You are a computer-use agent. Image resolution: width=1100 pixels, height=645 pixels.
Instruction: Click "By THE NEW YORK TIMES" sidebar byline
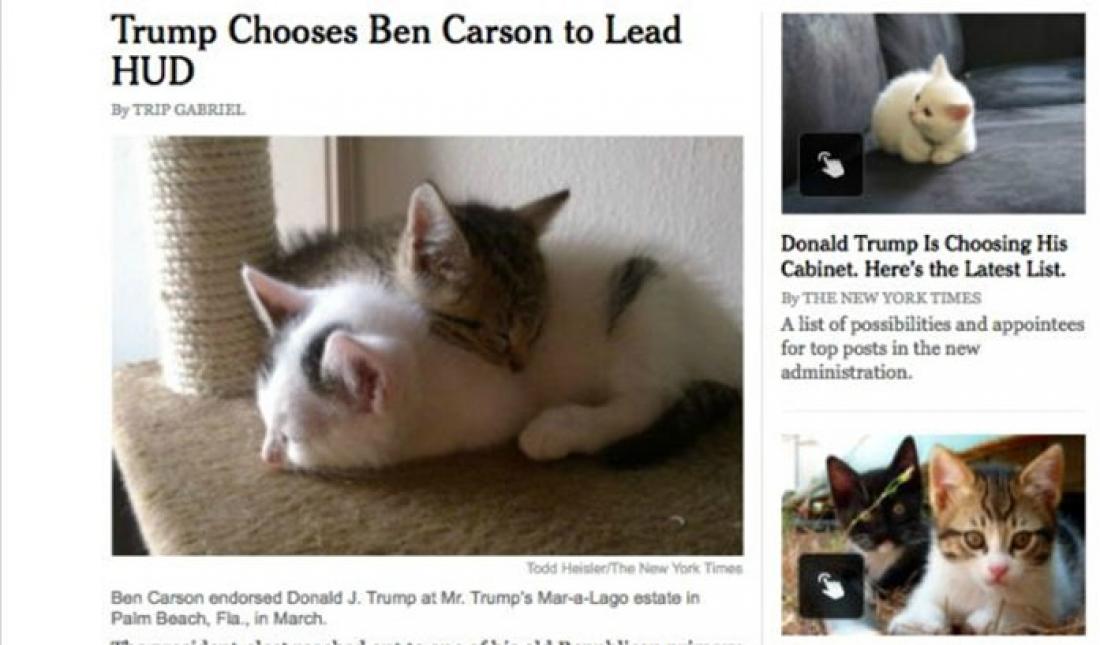[x=881, y=298]
